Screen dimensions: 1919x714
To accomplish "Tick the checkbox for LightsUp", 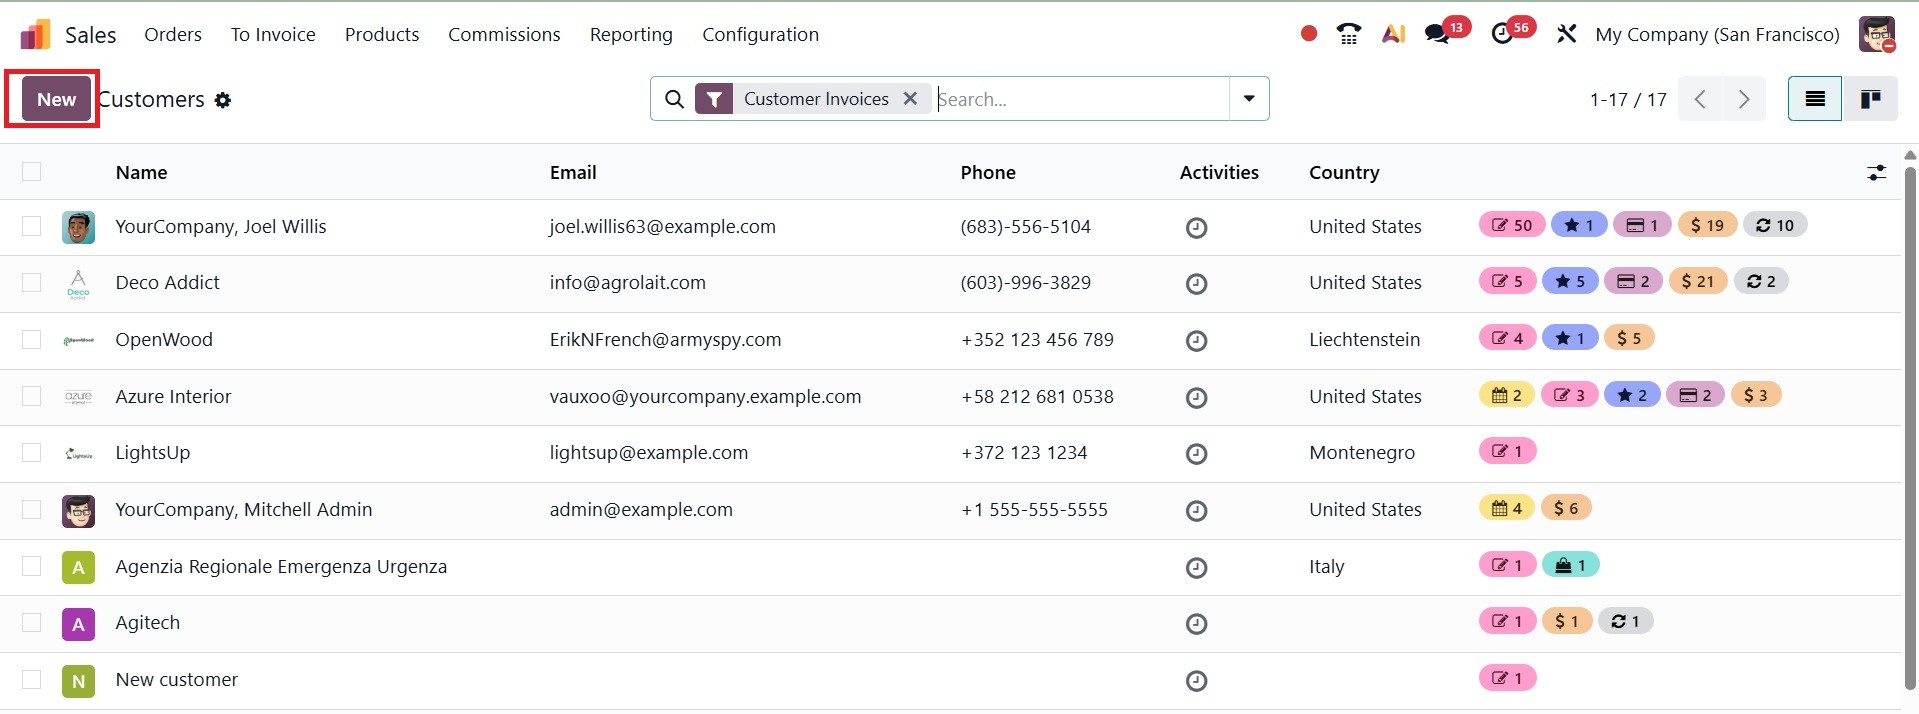I will [32, 453].
